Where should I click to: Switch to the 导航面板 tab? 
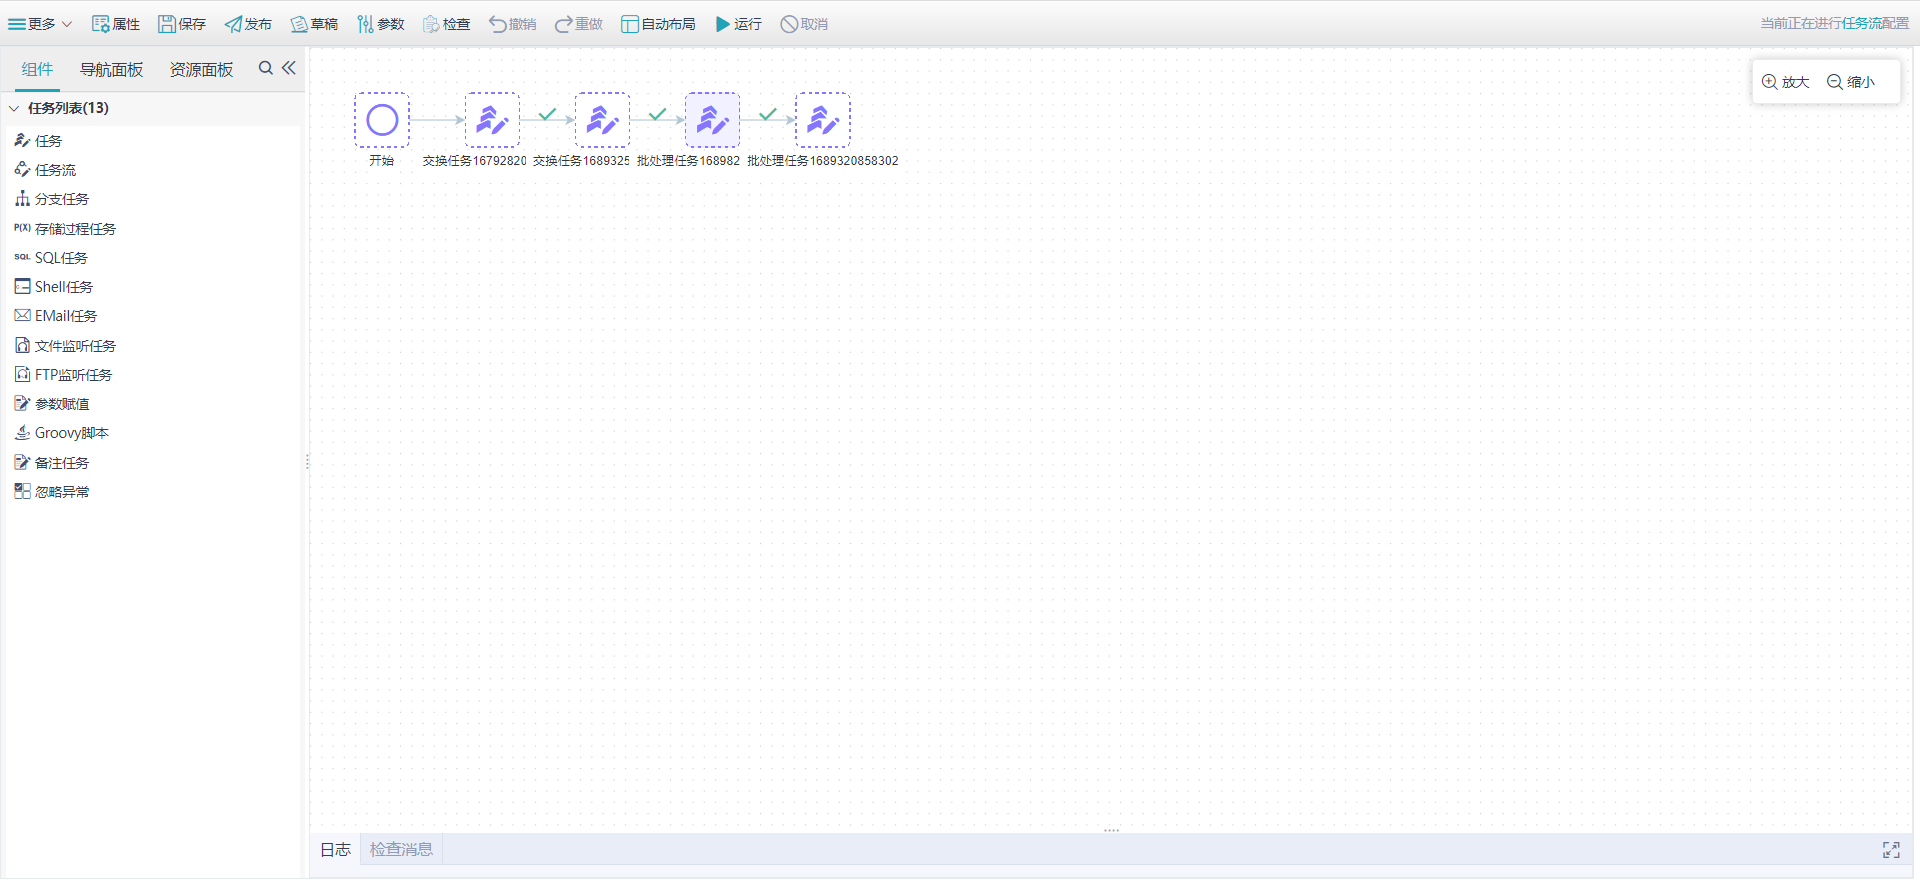pyautogui.click(x=112, y=69)
